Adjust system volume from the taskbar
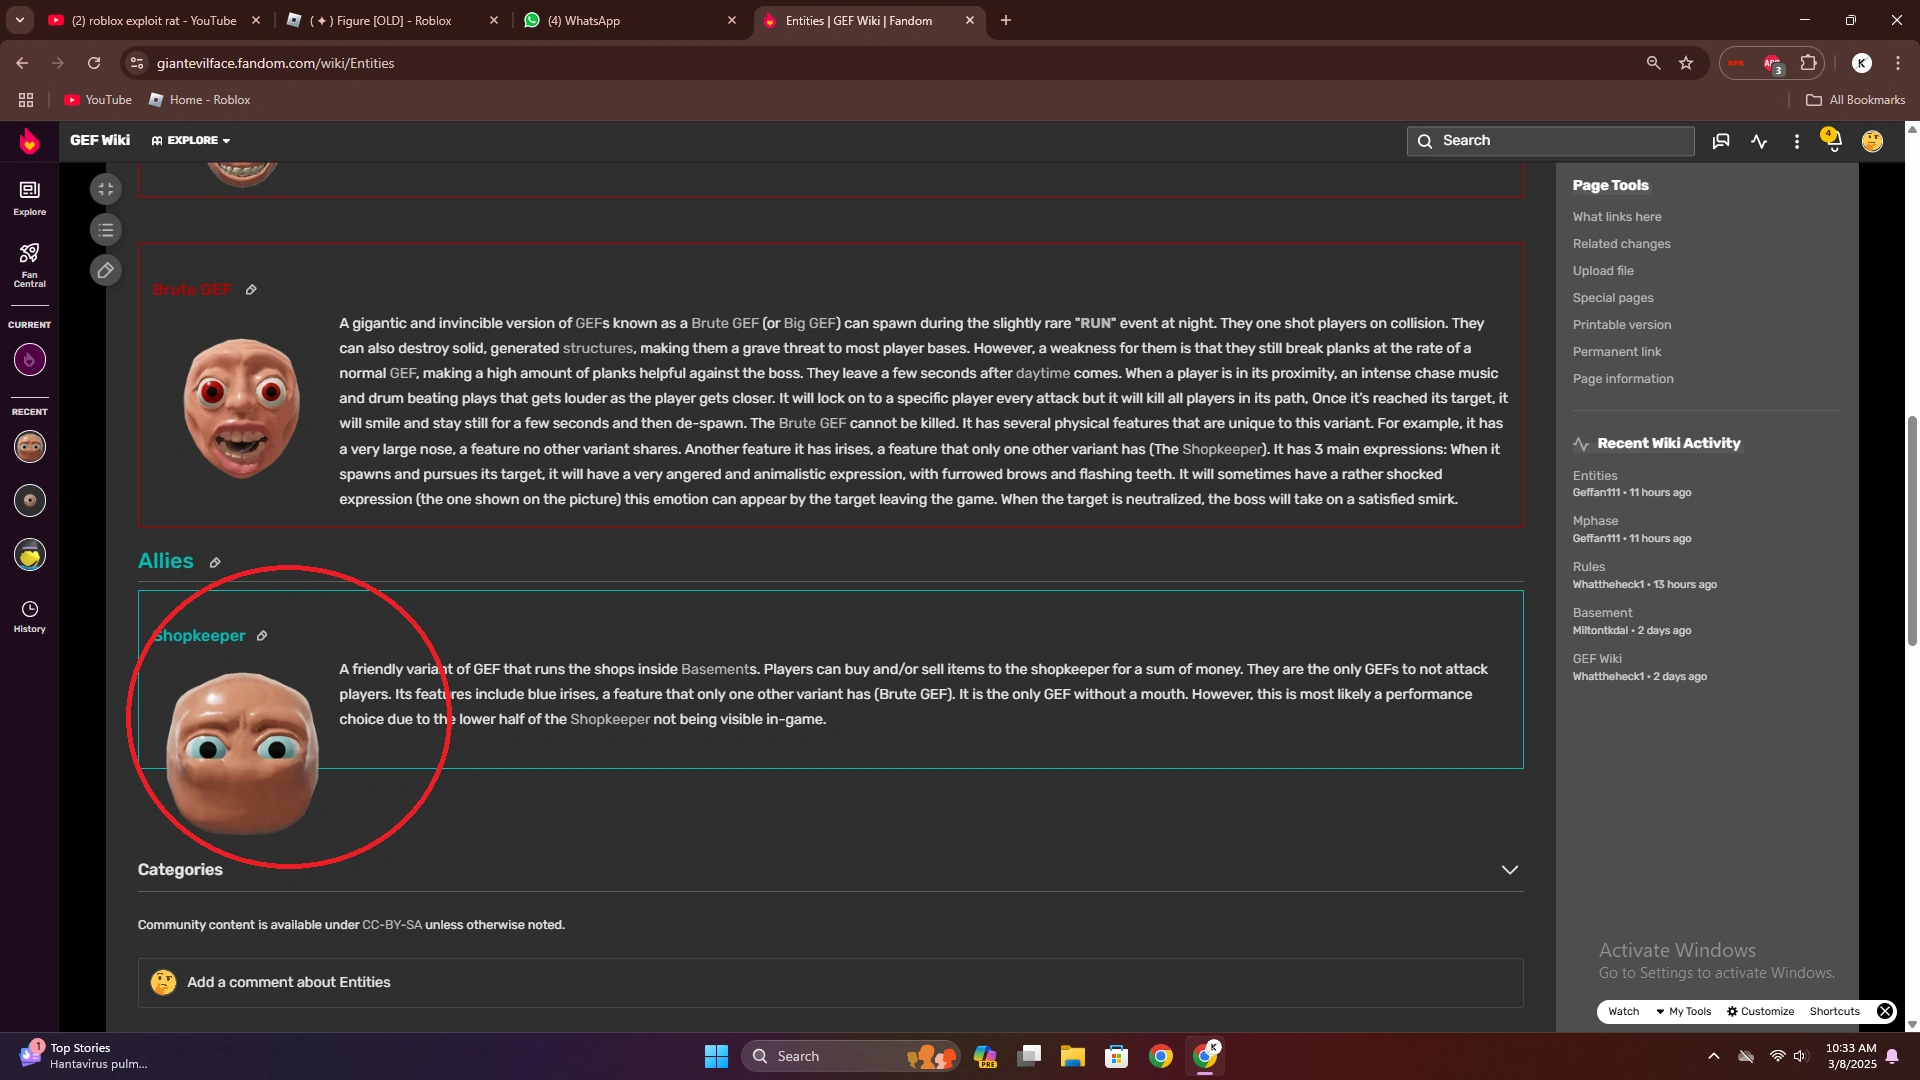Viewport: 1920px width, 1080px height. tap(1801, 1055)
